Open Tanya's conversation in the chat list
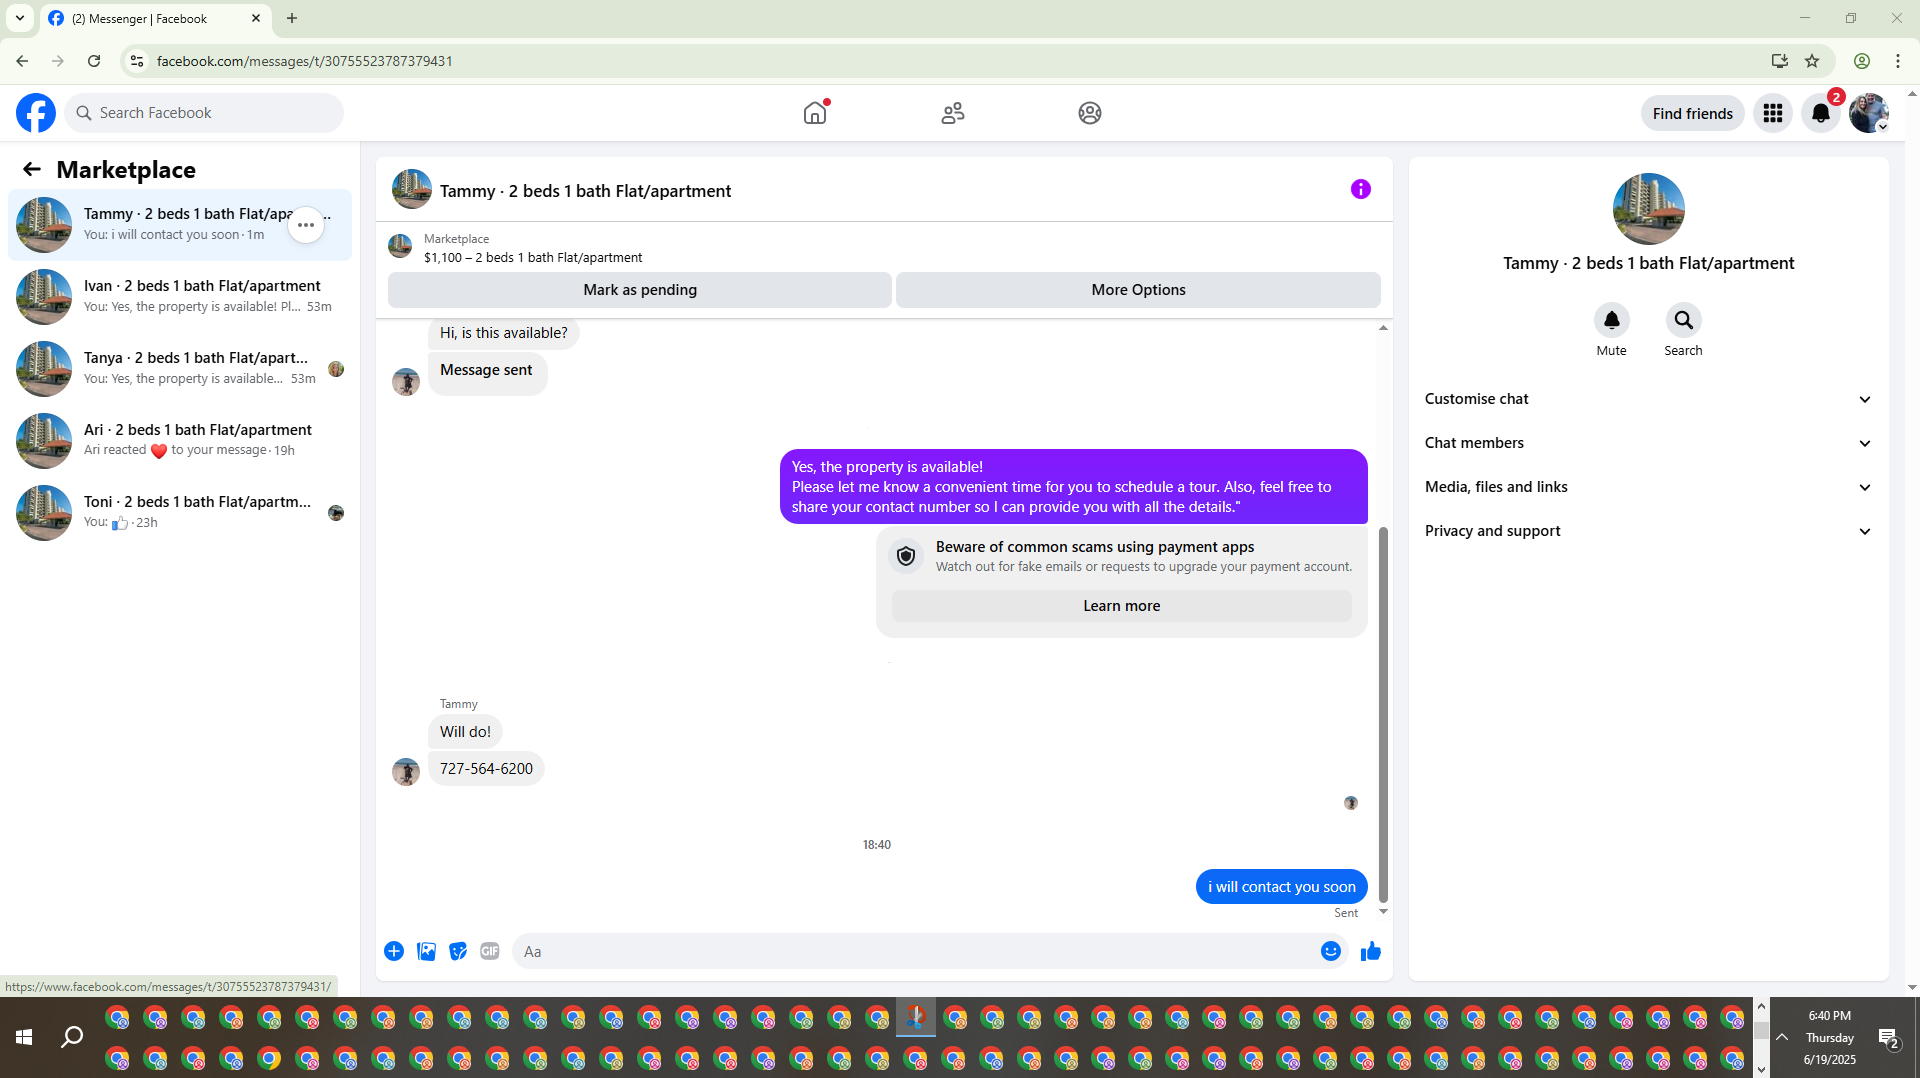 pos(180,369)
